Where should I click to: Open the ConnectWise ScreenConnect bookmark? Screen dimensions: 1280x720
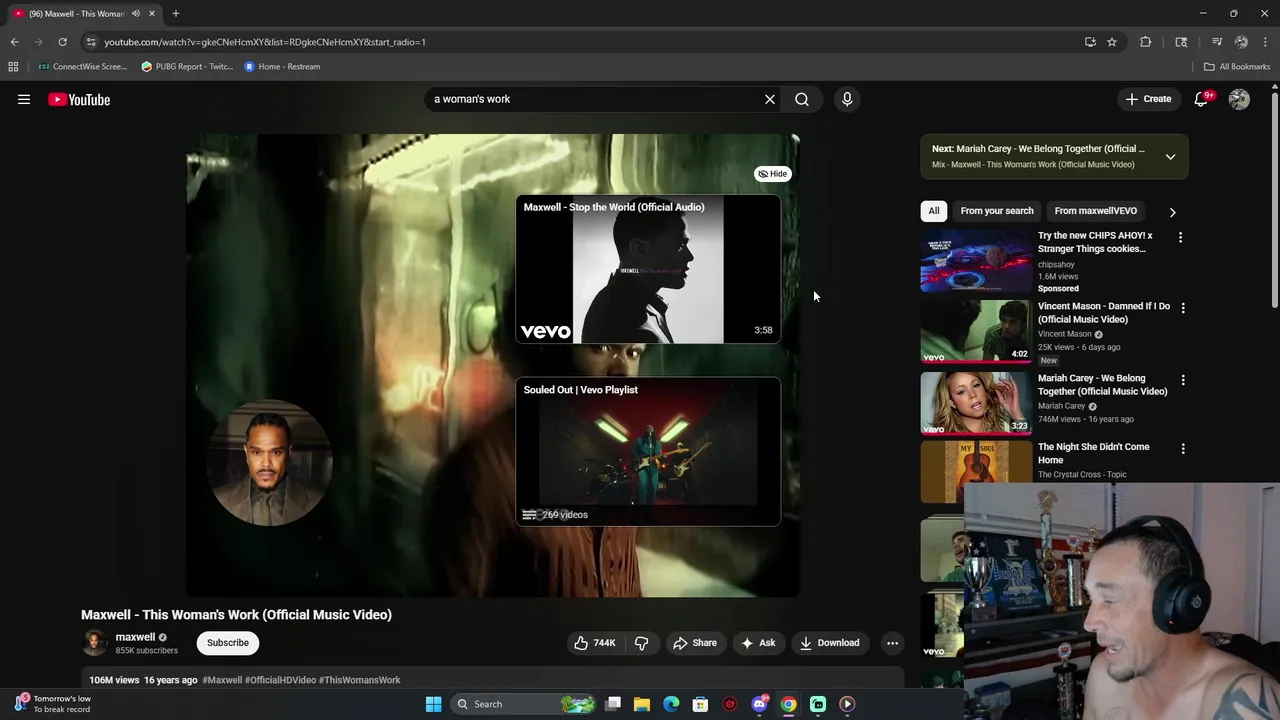[82, 67]
